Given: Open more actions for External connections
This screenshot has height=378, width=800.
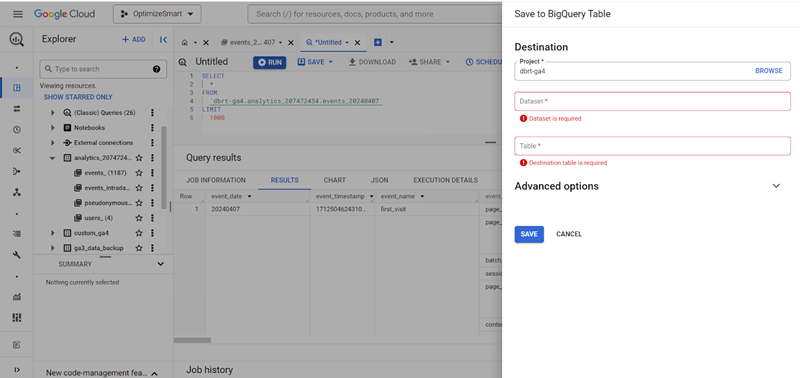Looking at the screenshot, I should (x=152, y=143).
